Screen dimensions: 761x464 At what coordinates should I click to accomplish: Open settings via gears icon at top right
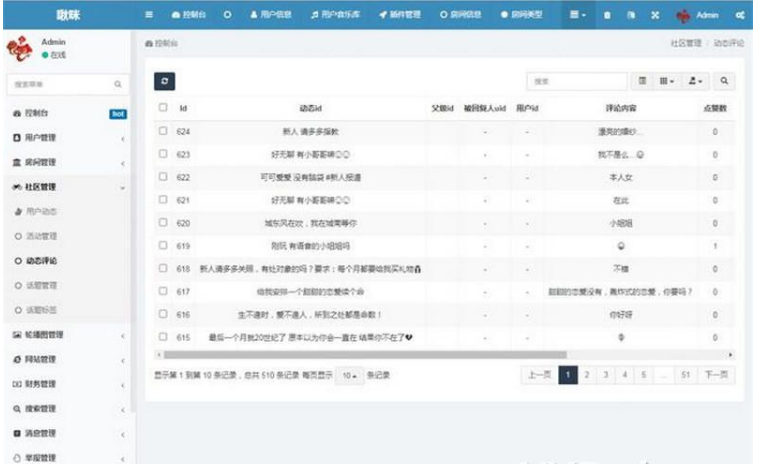click(x=740, y=16)
